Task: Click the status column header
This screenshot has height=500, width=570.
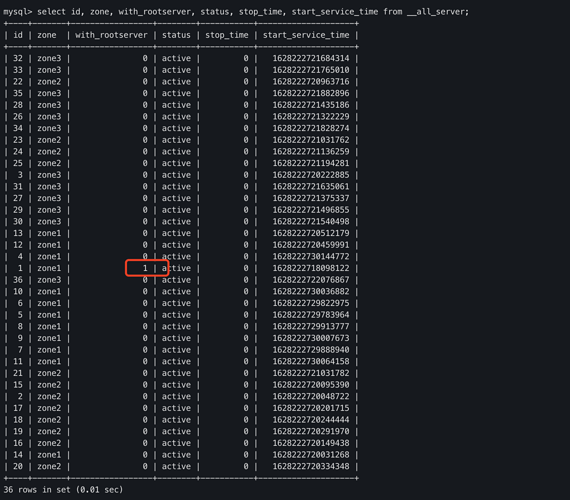Action: click(x=176, y=35)
